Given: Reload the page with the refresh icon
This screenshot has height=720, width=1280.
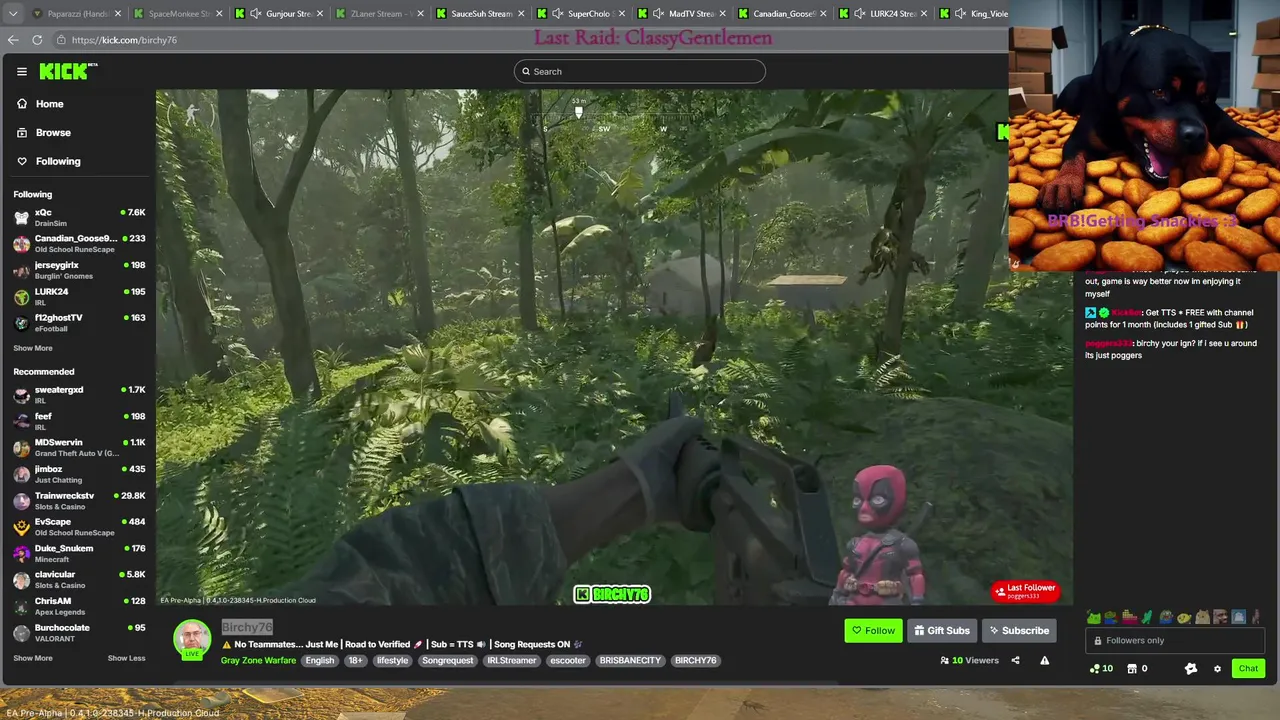Looking at the screenshot, I should (x=37, y=40).
